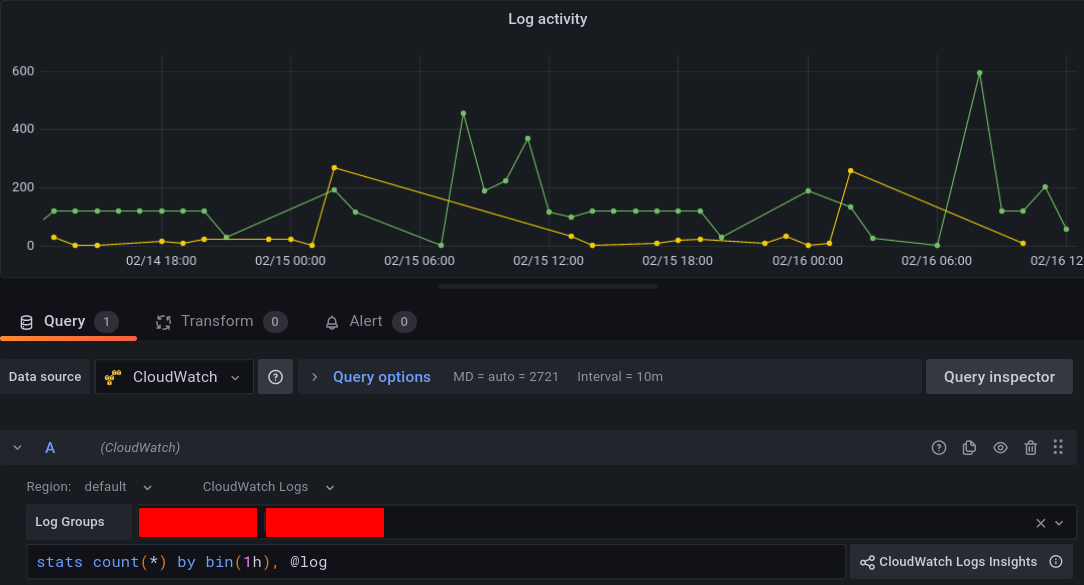
Task: Clear the Log Groups selection with the X
Action: 1040,522
